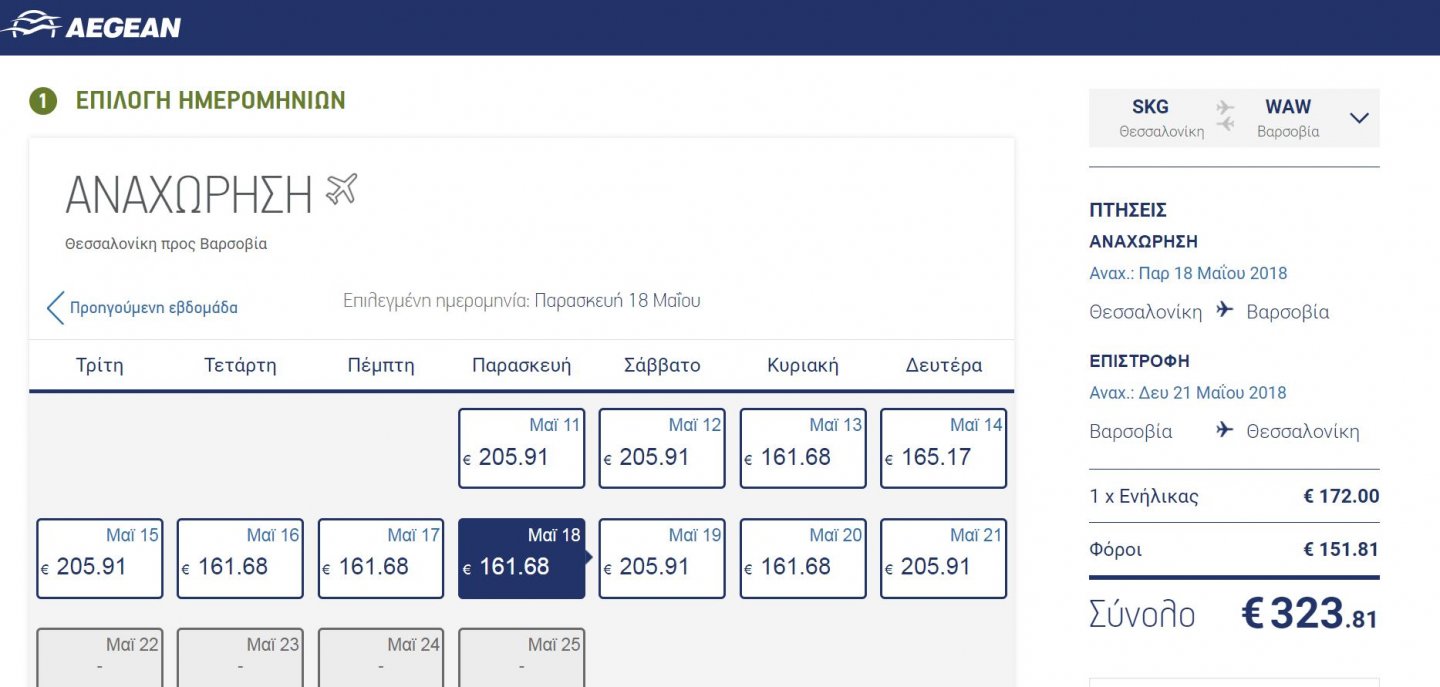
Task: Click the Παρασκευή column header
Action: pos(521,365)
